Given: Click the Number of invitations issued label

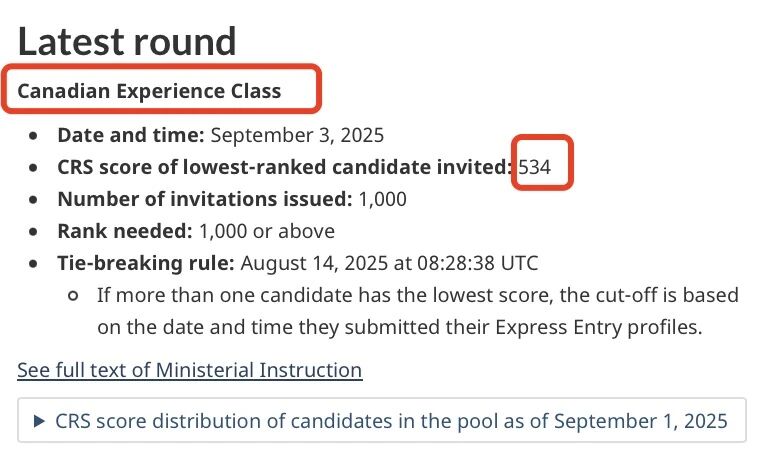Looking at the screenshot, I should tap(205, 199).
